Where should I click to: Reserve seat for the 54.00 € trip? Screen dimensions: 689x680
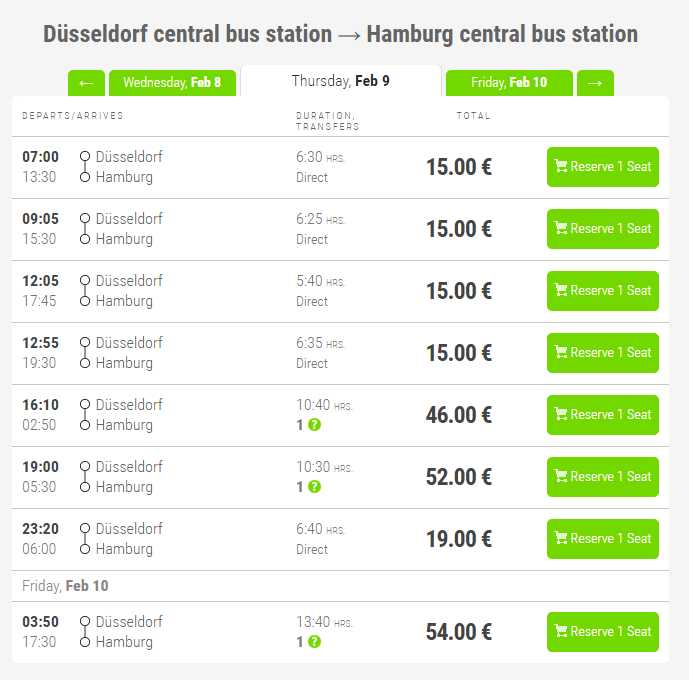(602, 632)
